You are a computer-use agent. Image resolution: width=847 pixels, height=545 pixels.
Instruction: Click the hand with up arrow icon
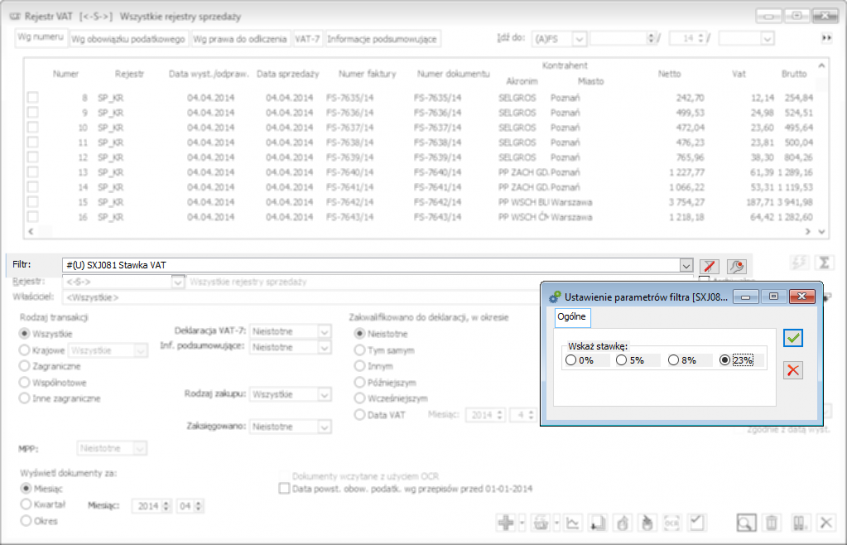click(622, 522)
